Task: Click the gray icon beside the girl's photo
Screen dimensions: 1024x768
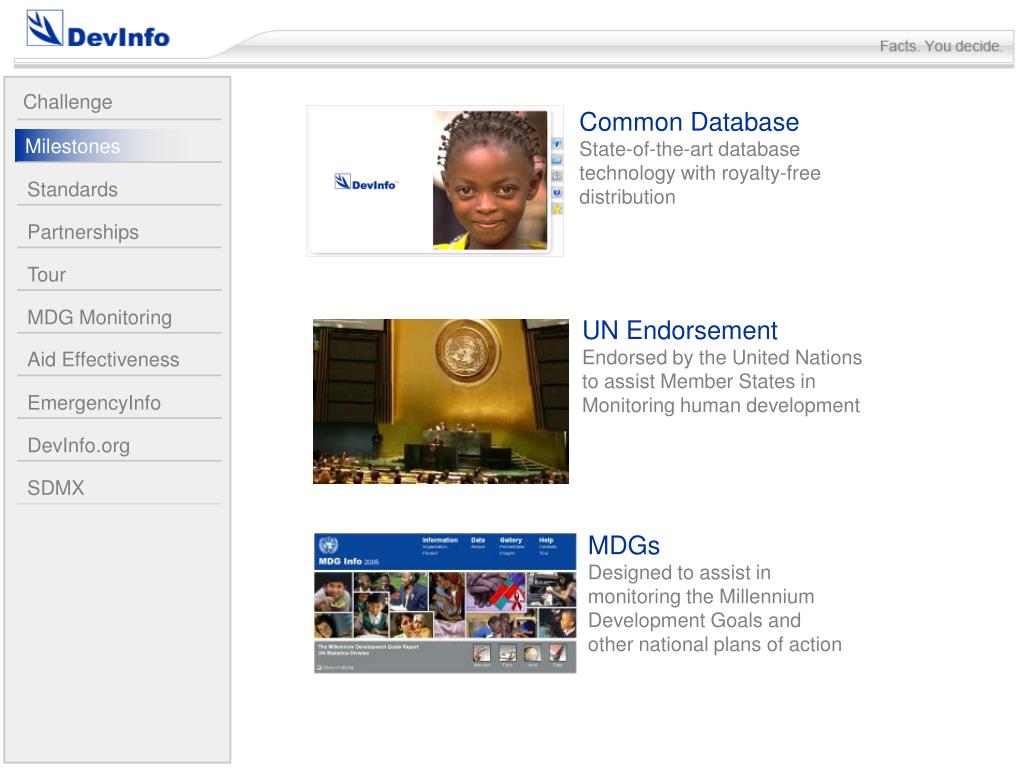Action: tap(557, 176)
